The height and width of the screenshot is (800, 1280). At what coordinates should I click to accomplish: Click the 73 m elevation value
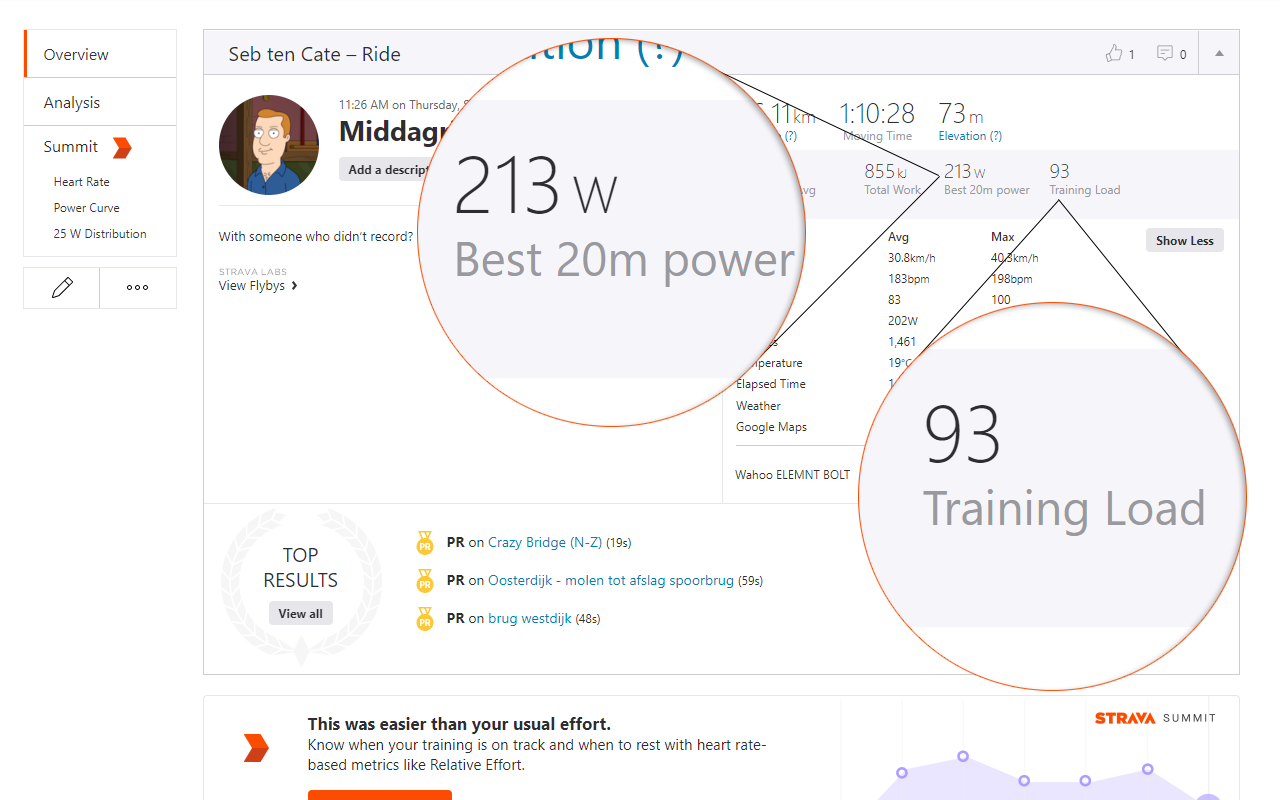coord(961,113)
